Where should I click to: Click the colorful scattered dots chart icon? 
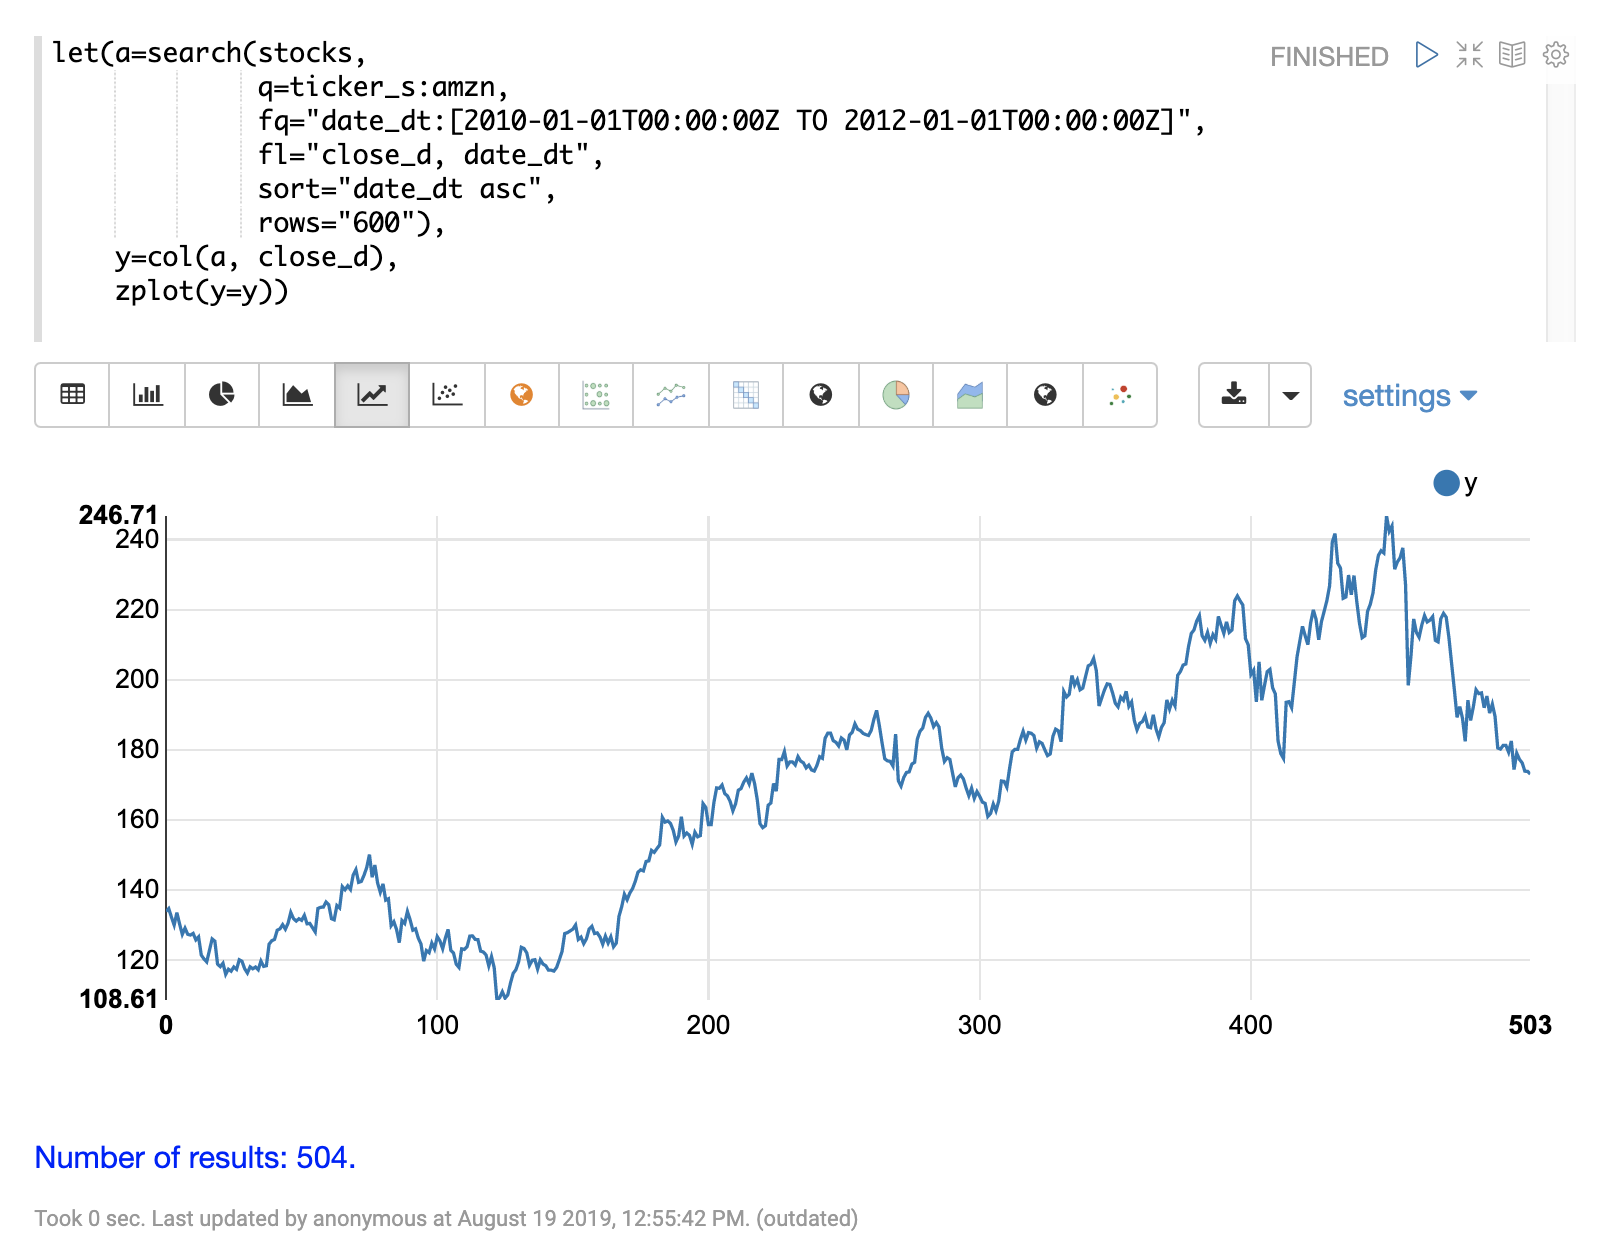tap(1120, 395)
